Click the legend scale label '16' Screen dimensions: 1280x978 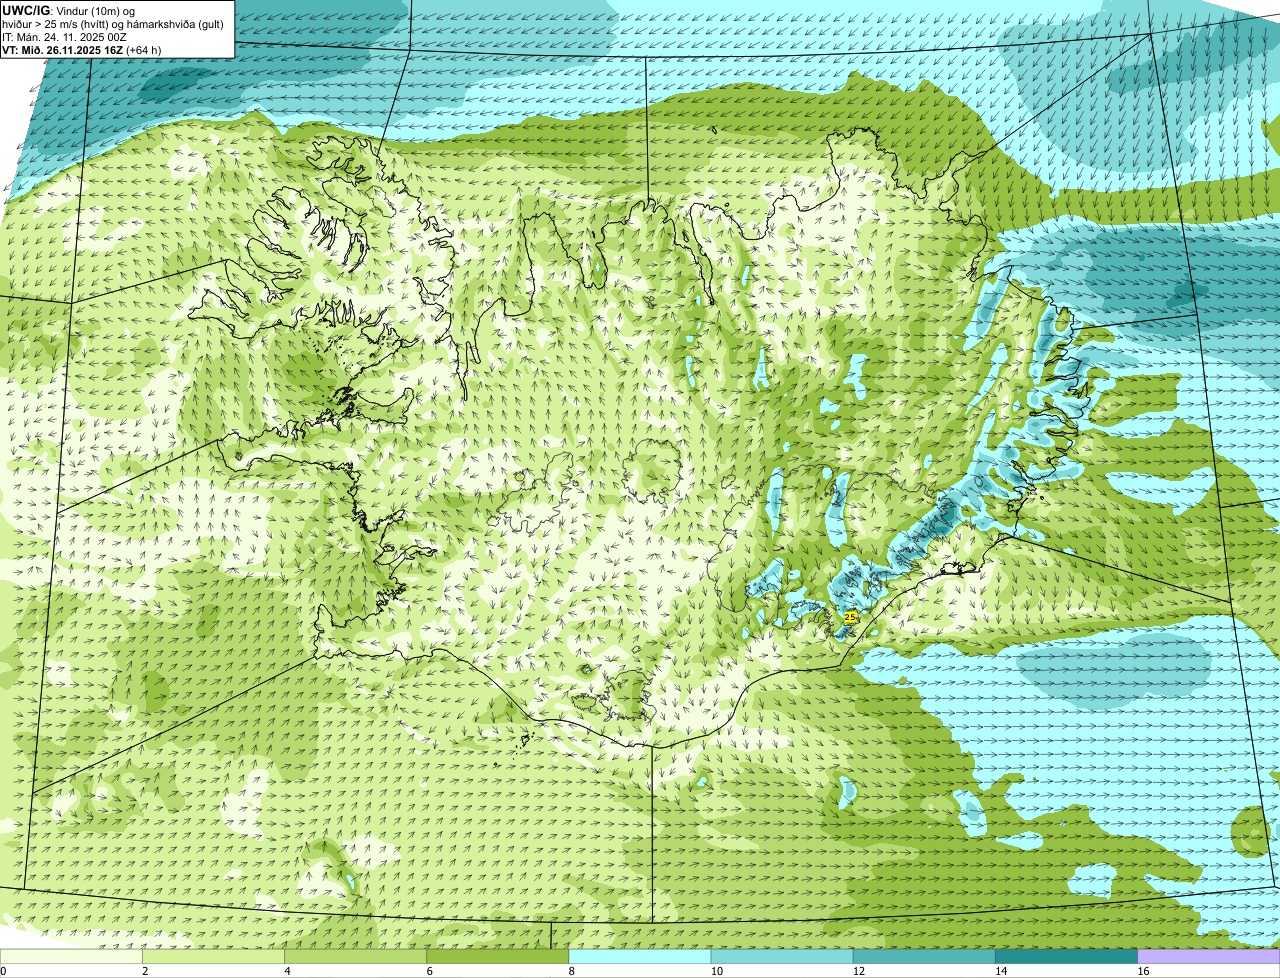point(1142,971)
